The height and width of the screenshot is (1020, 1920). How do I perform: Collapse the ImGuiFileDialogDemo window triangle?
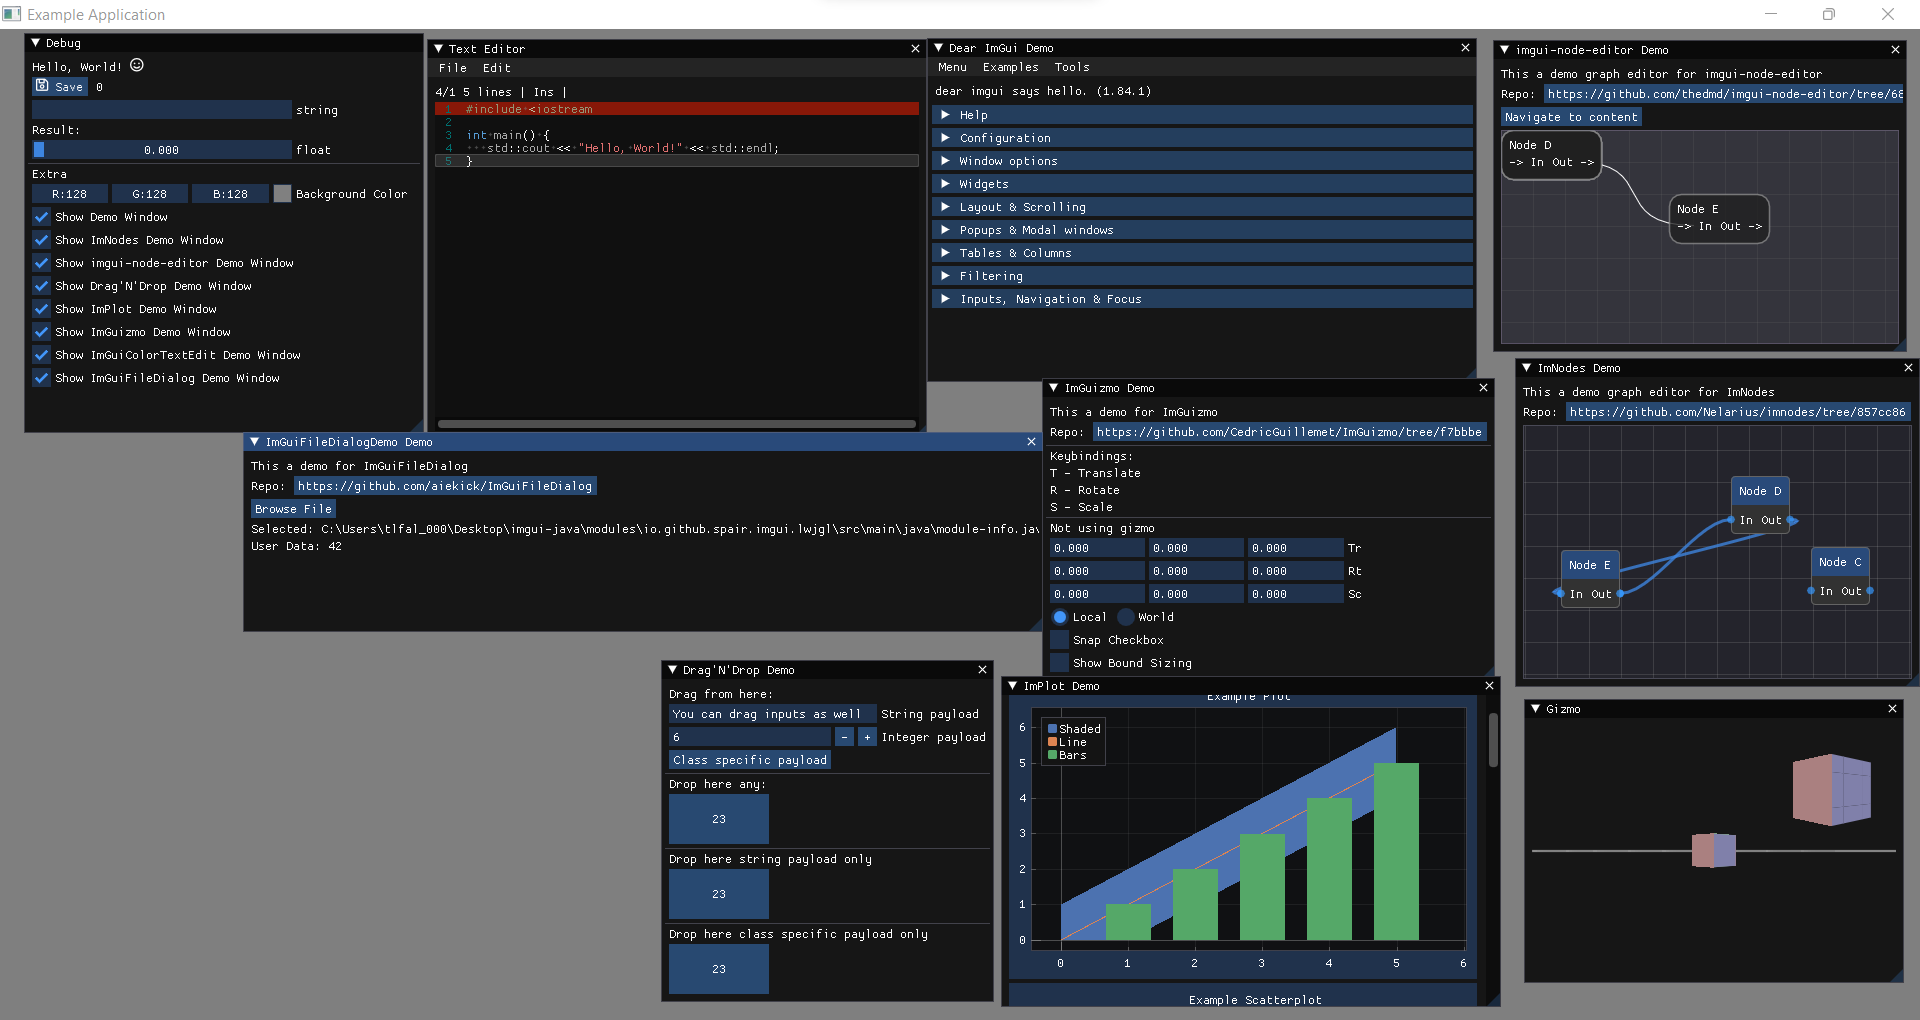pyautogui.click(x=255, y=441)
